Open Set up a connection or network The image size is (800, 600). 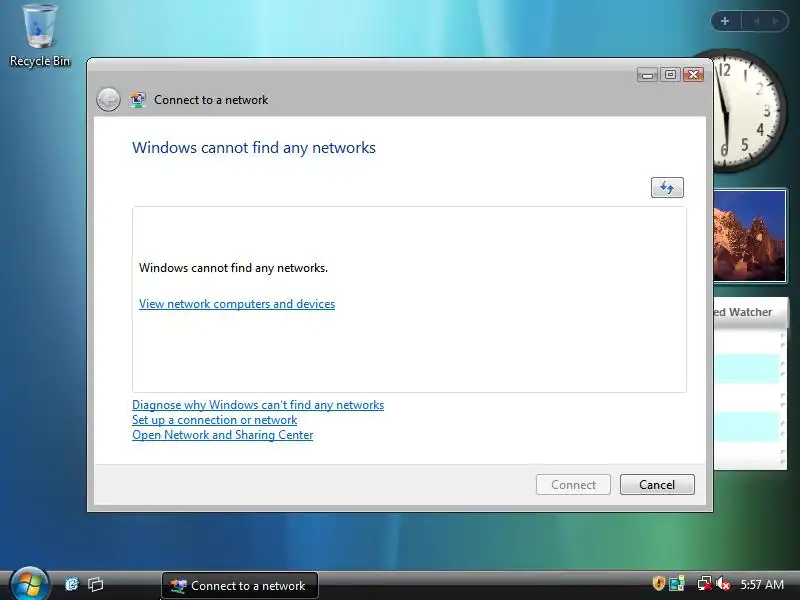point(214,420)
